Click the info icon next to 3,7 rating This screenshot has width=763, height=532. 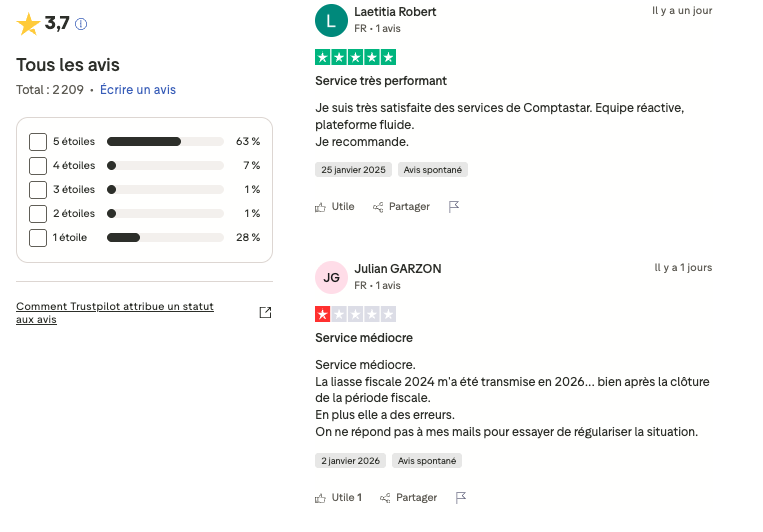click(81, 24)
